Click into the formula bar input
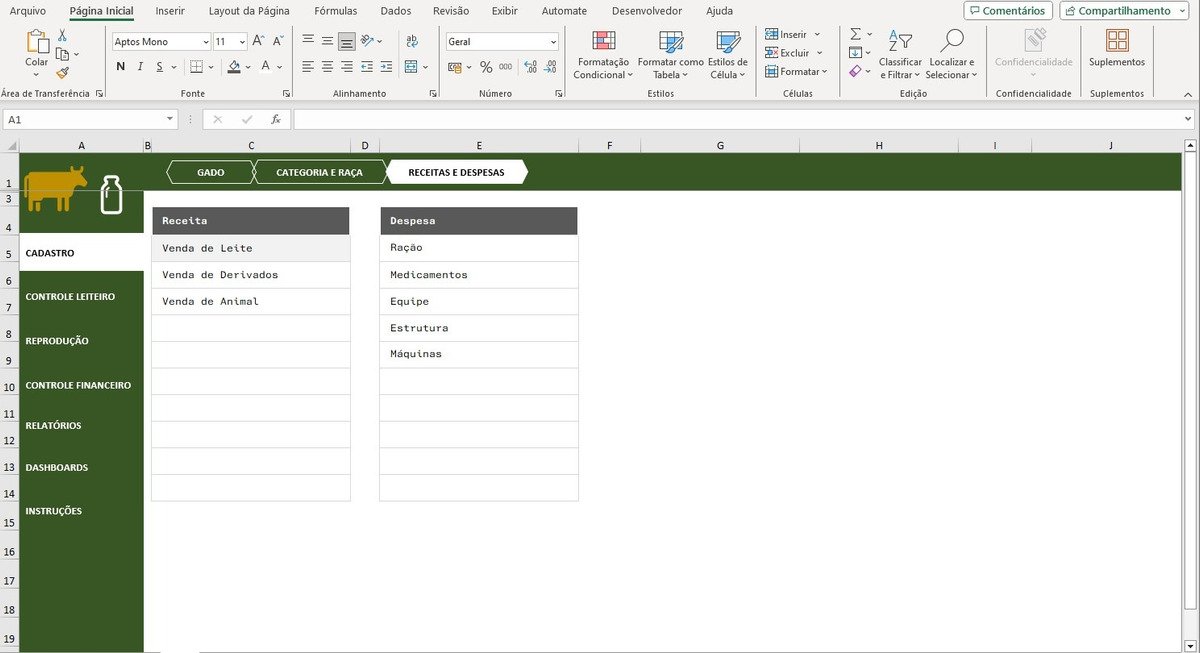Screen dimensions: 1200x653 (x=737, y=119)
